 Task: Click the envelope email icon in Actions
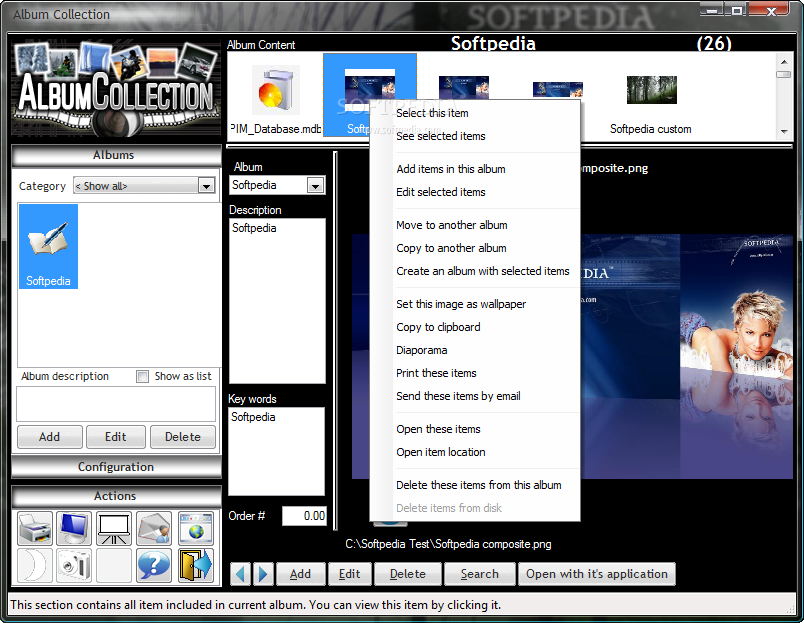154,528
